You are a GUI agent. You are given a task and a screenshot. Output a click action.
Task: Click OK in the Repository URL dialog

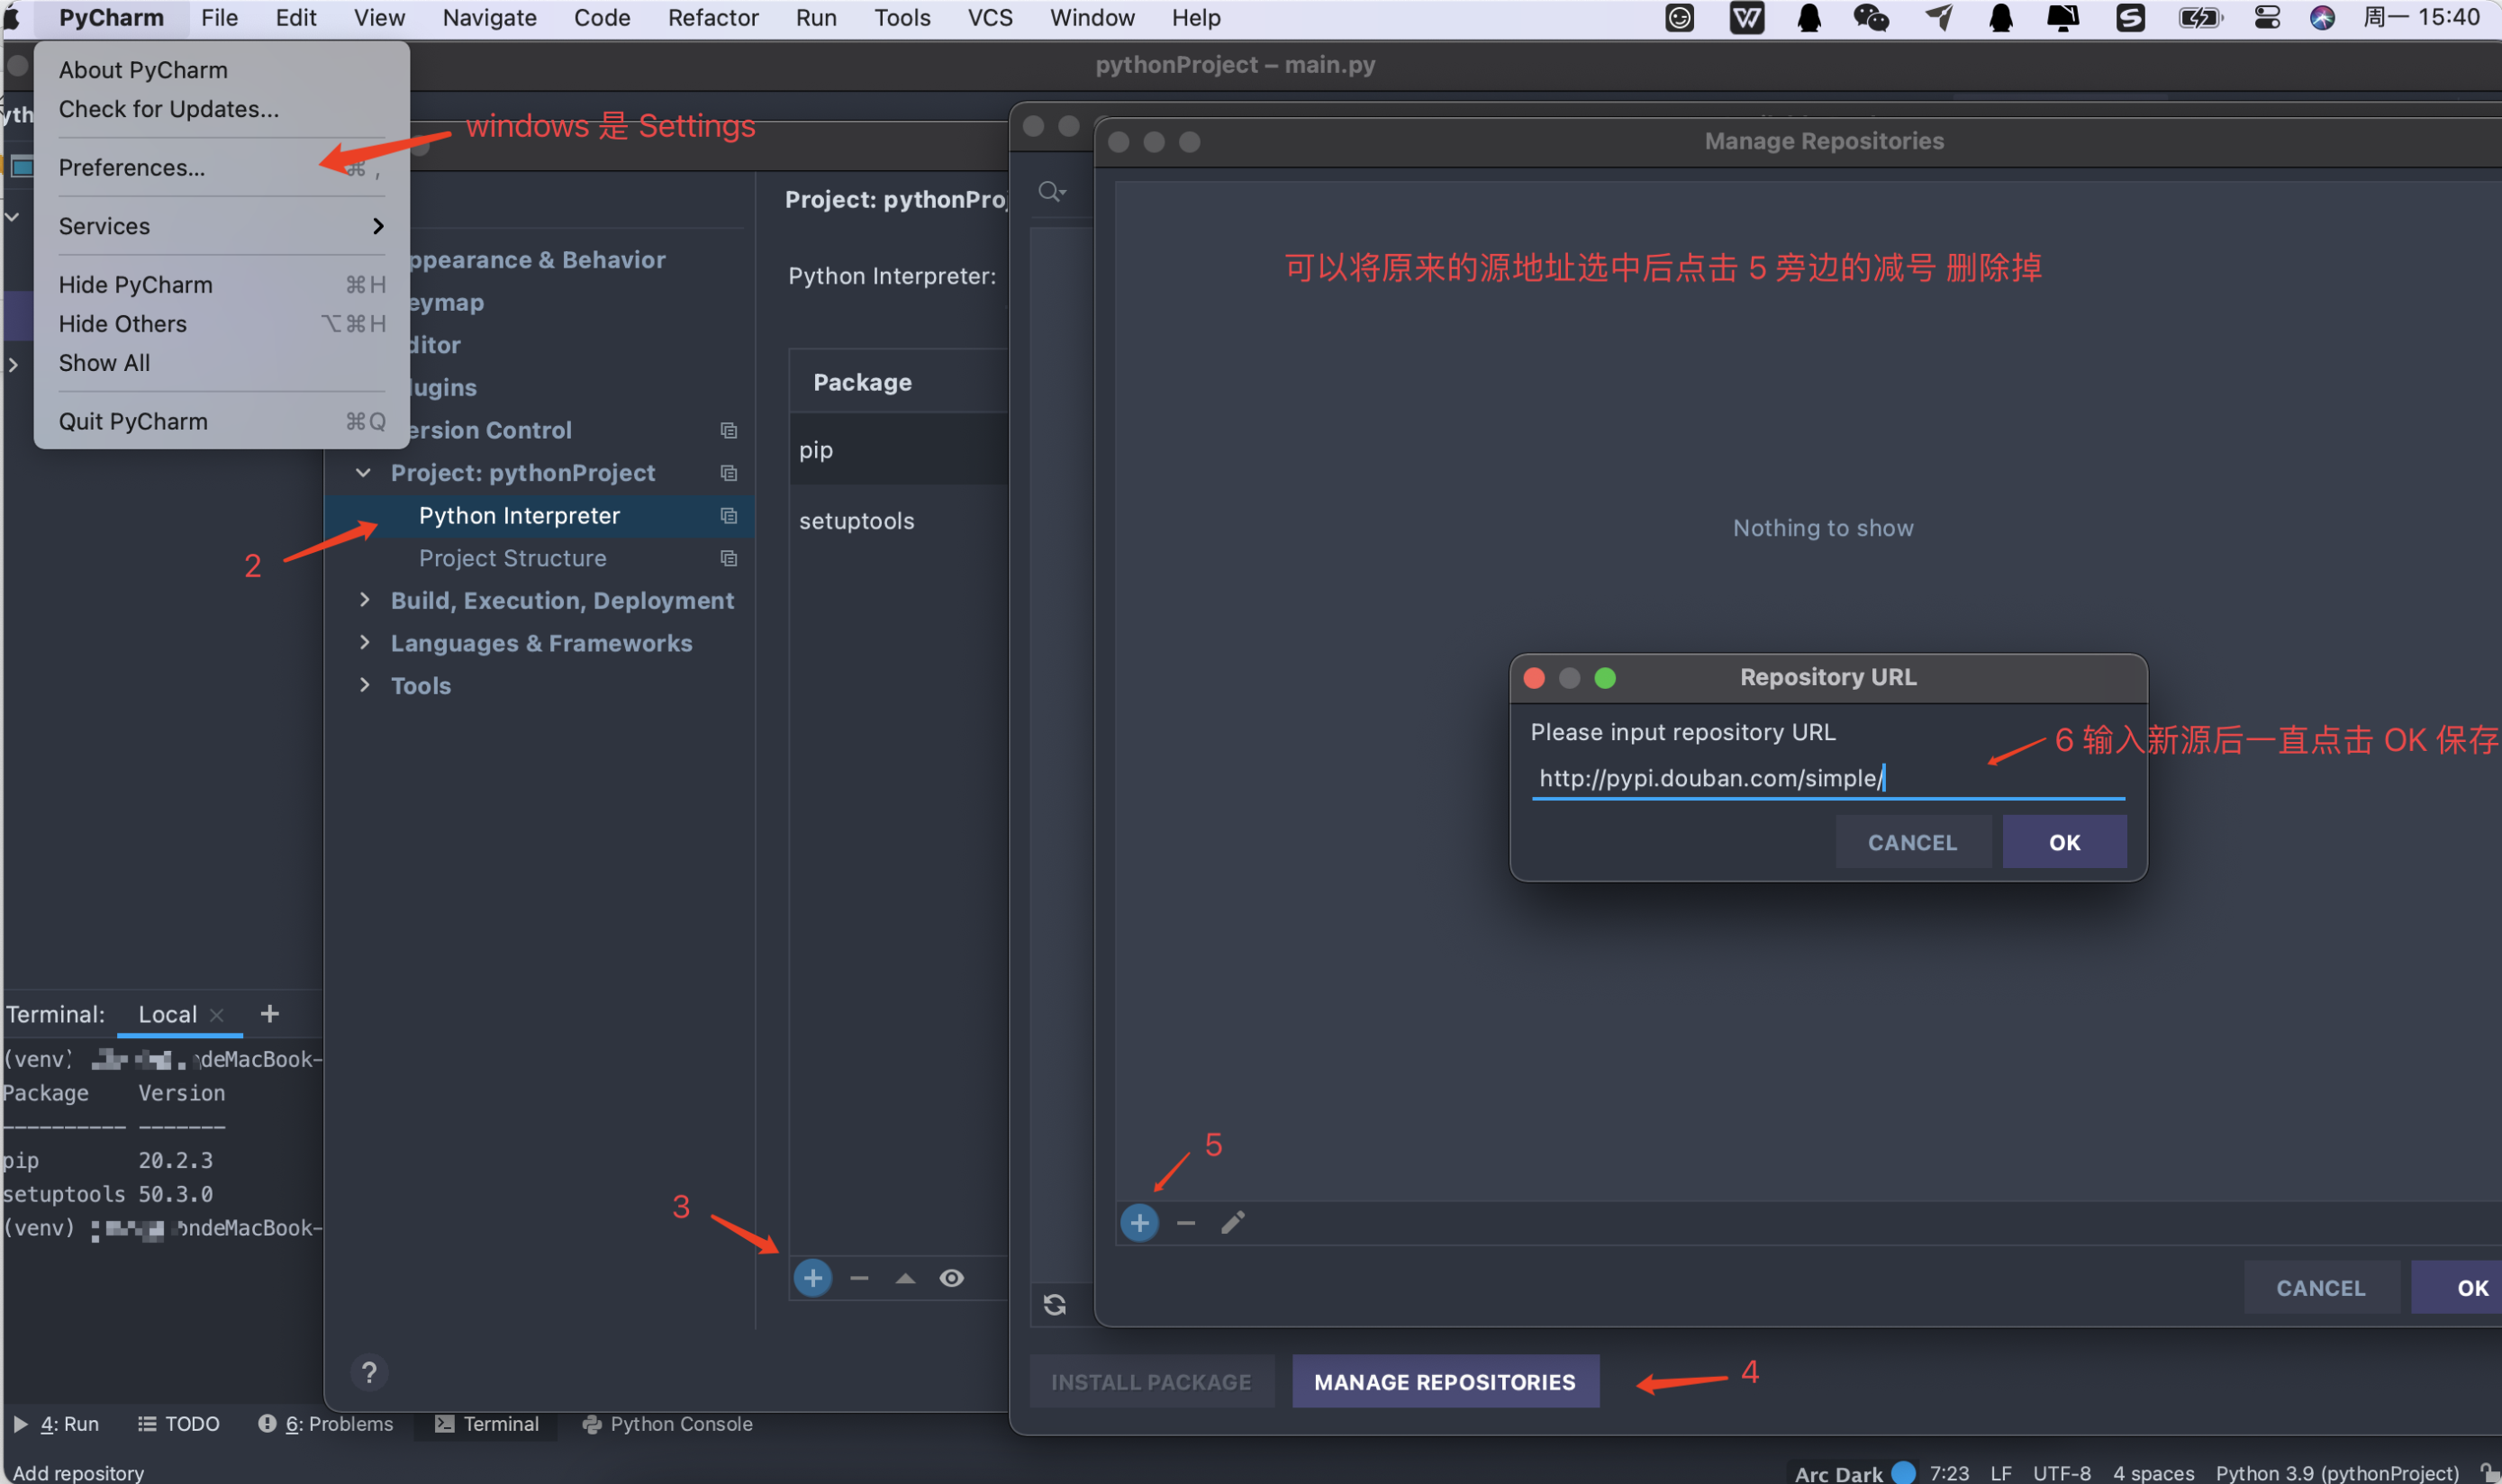(x=2065, y=842)
